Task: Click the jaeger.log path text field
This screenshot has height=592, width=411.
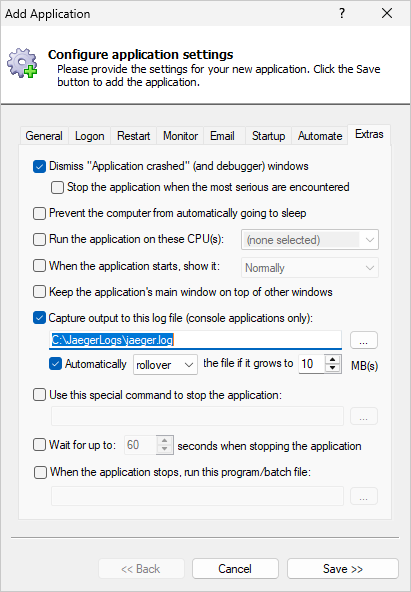Action: 195,340
